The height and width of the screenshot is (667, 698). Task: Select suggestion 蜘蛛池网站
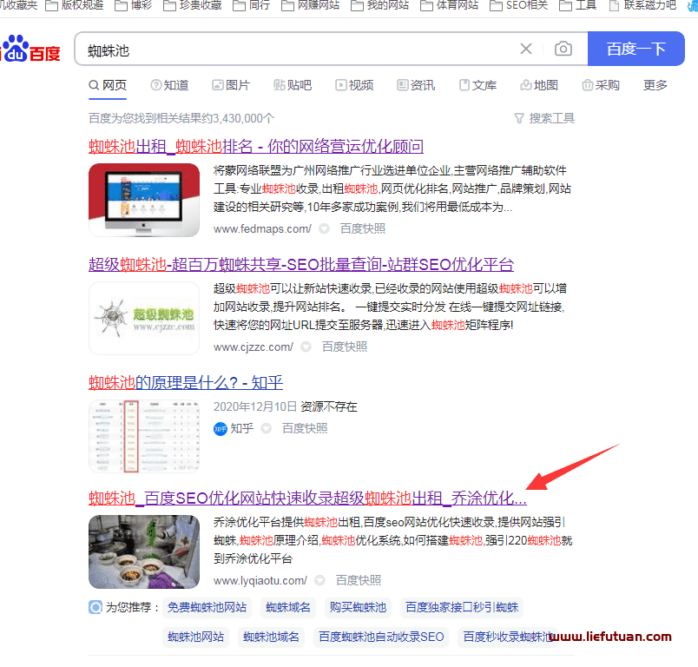click(196, 637)
